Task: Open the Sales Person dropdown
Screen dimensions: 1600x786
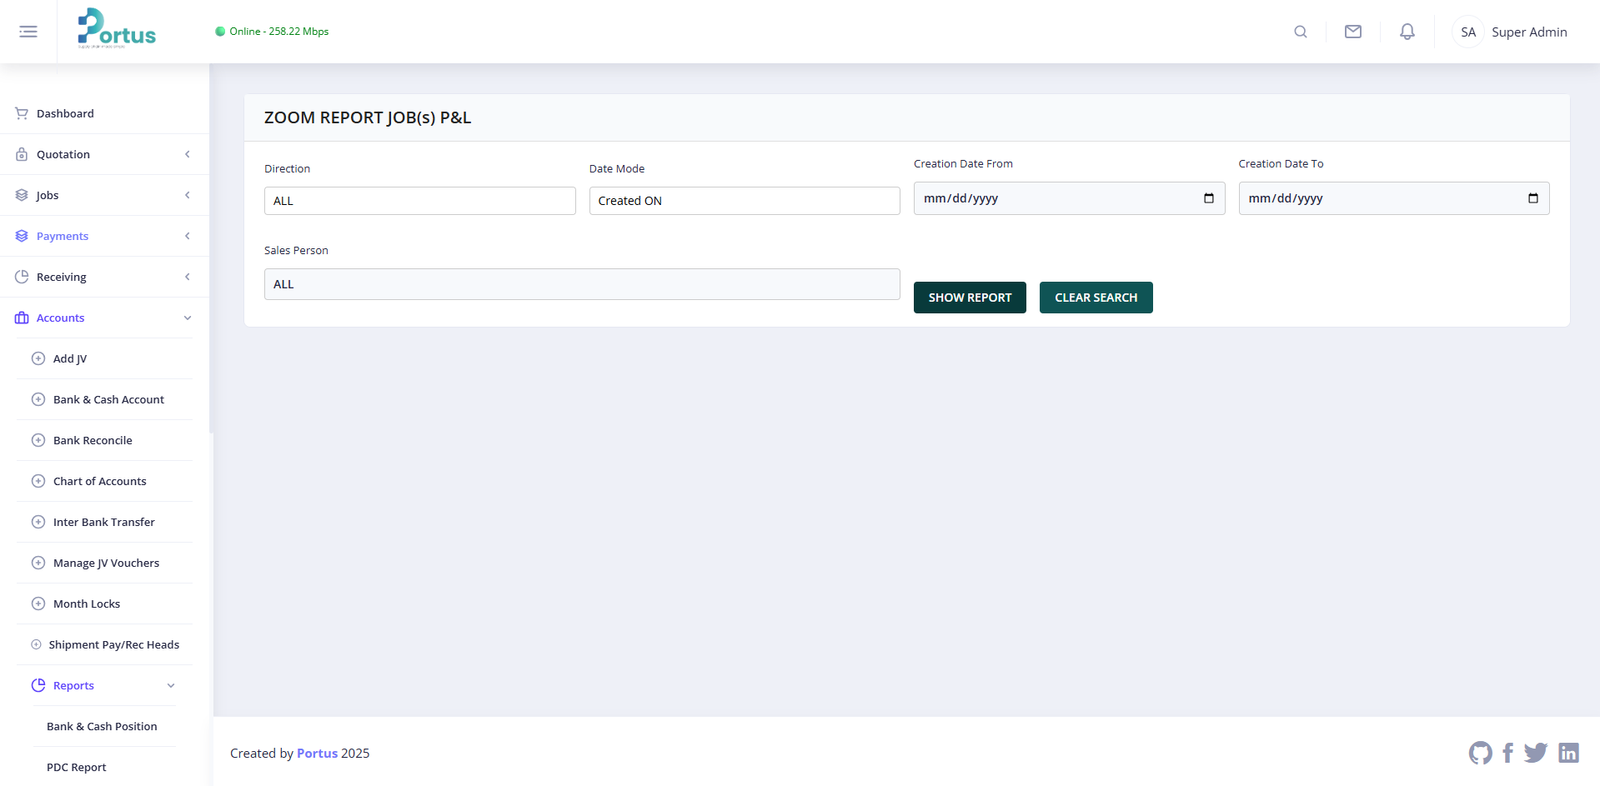Action: coord(581,284)
